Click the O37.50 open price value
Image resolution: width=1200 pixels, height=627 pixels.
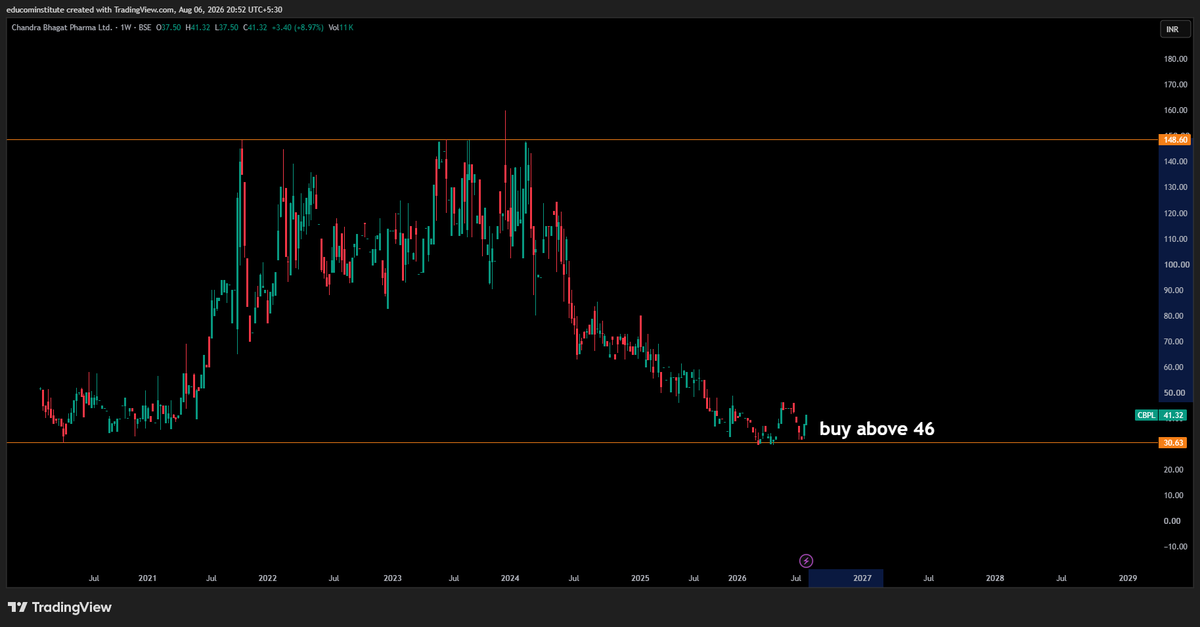170,27
